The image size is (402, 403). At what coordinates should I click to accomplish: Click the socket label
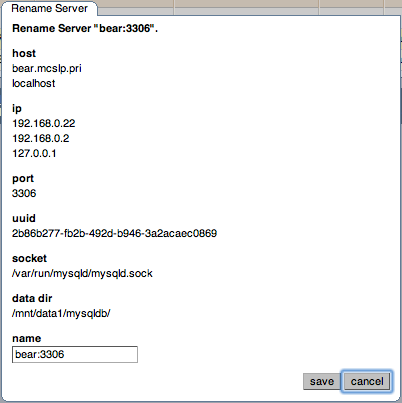tap(29, 258)
